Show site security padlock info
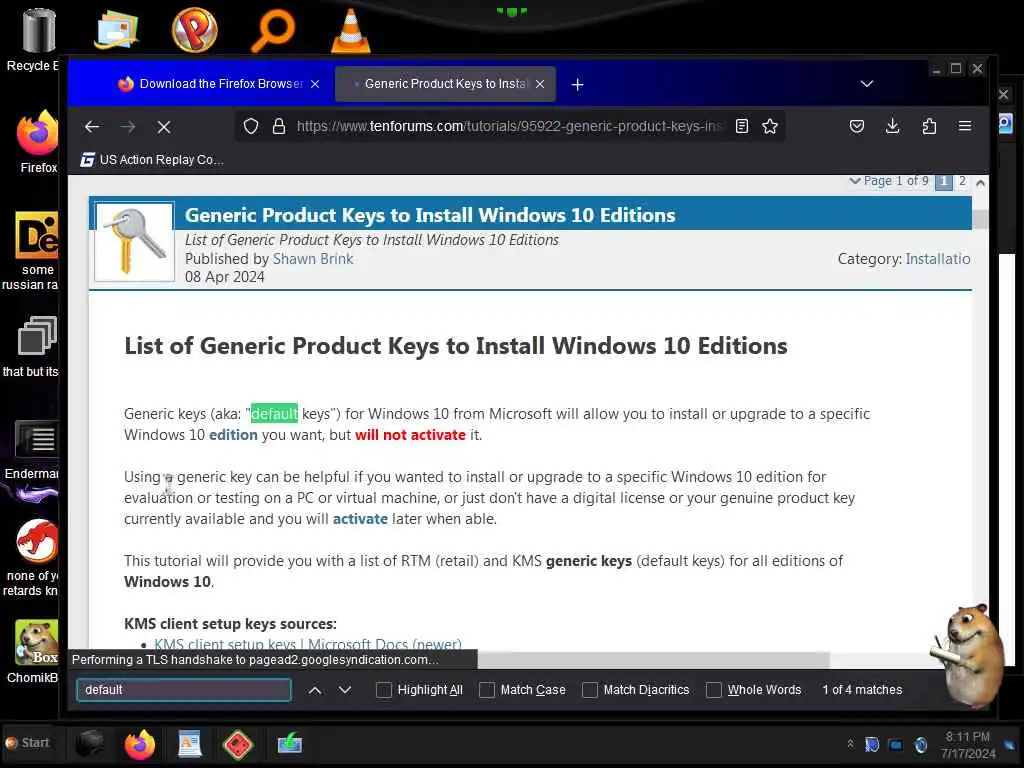Screen dimensions: 1024x768 [x=279, y=126]
